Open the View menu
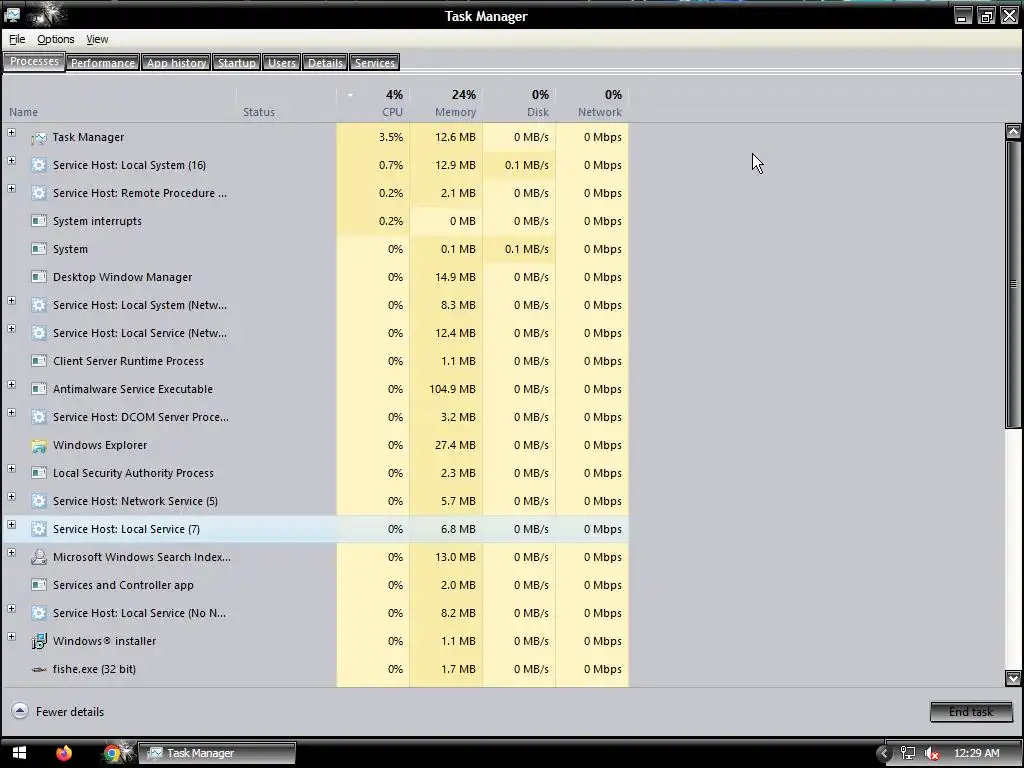The width and height of the screenshot is (1024, 768). [97, 39]
